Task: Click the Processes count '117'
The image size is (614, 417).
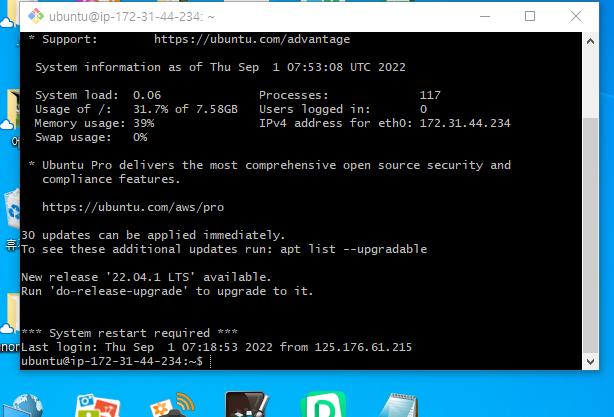Action: coord(430,95)
